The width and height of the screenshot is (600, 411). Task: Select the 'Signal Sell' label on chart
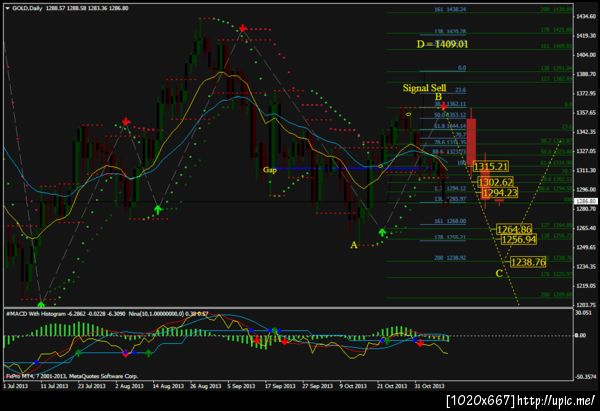pyautogui.click(x=424, y=88)
